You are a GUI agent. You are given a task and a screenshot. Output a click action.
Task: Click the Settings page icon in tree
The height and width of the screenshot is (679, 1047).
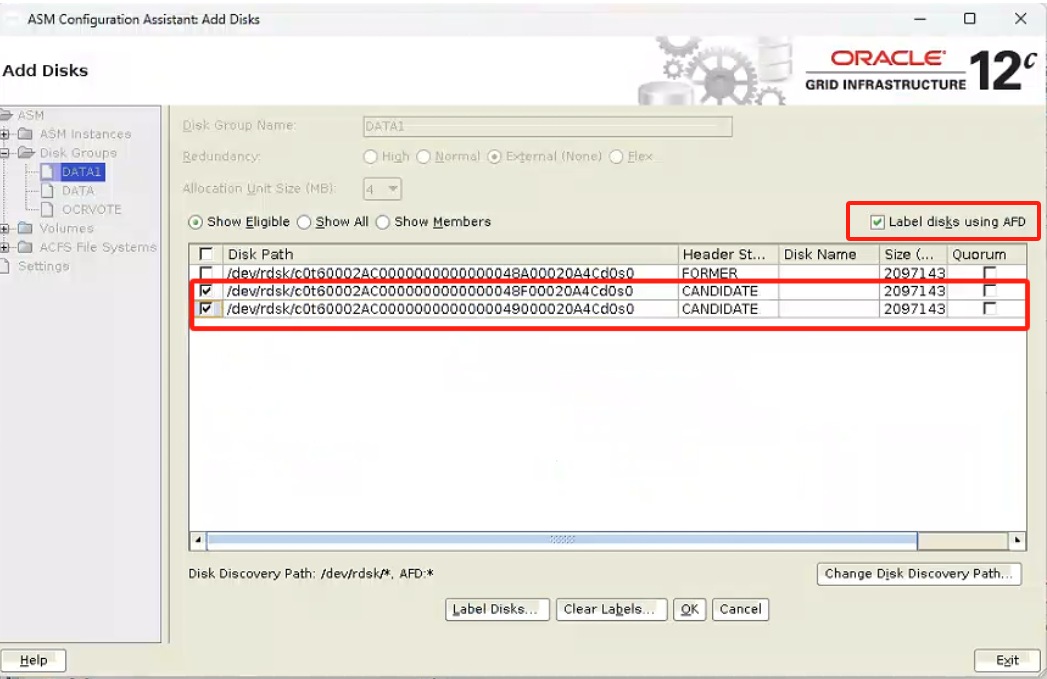coord(5,266)
